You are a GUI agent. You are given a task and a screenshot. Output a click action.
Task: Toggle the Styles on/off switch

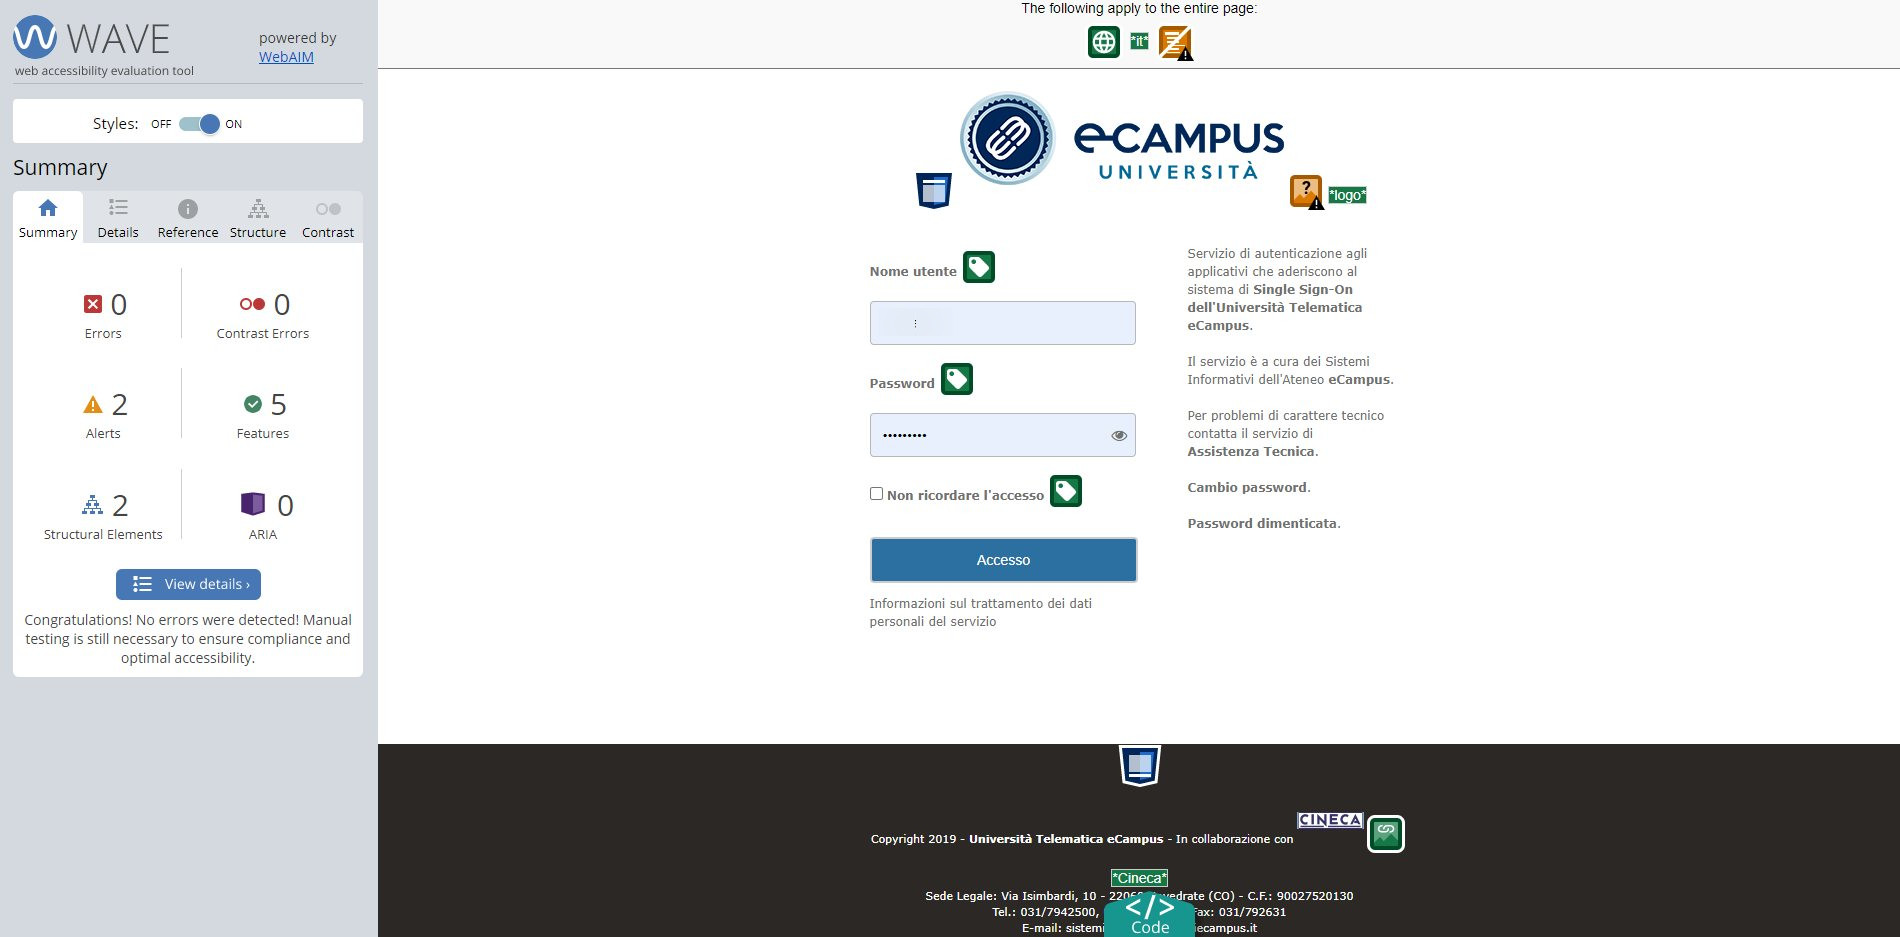tap(199, 124)
